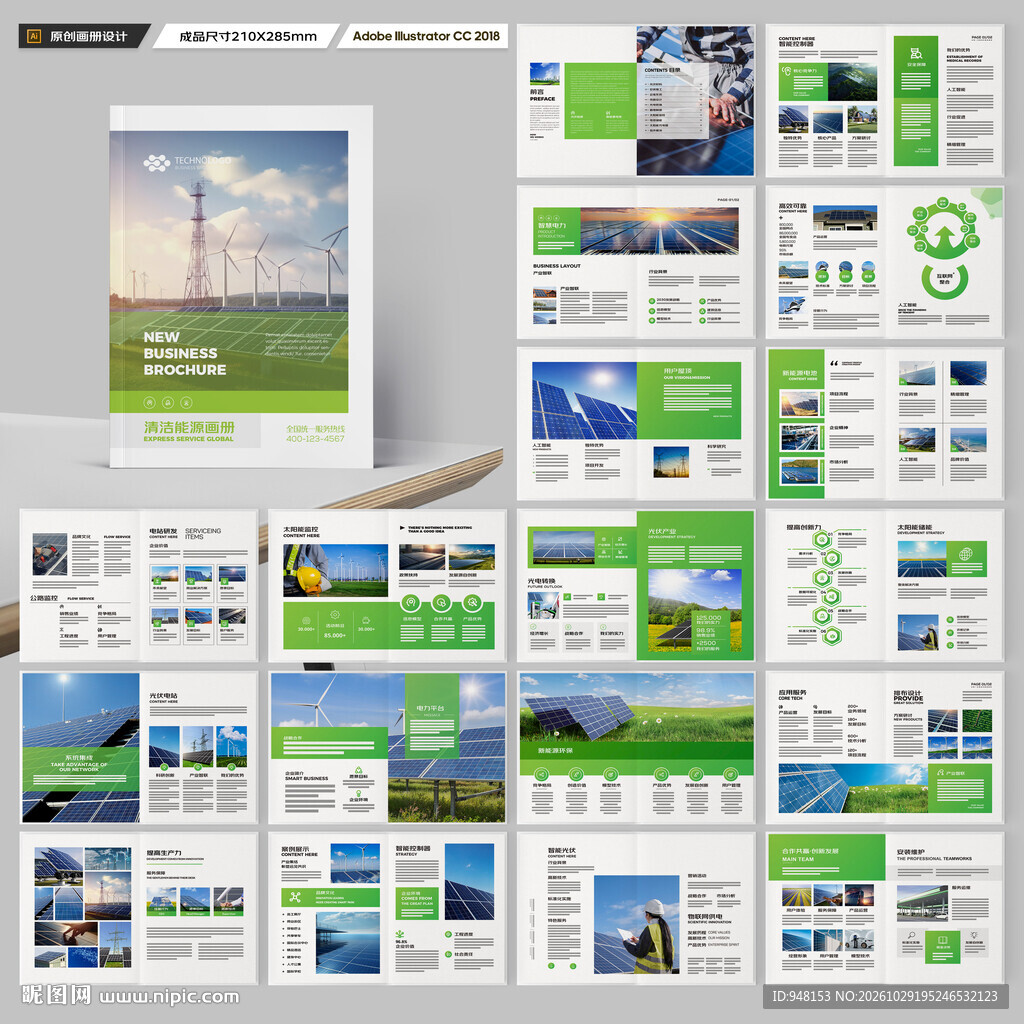Image resolution: width=1024 pixels, height=1024 pixels.
Task: Click the orange Ai icon
Action: (34, 37)
